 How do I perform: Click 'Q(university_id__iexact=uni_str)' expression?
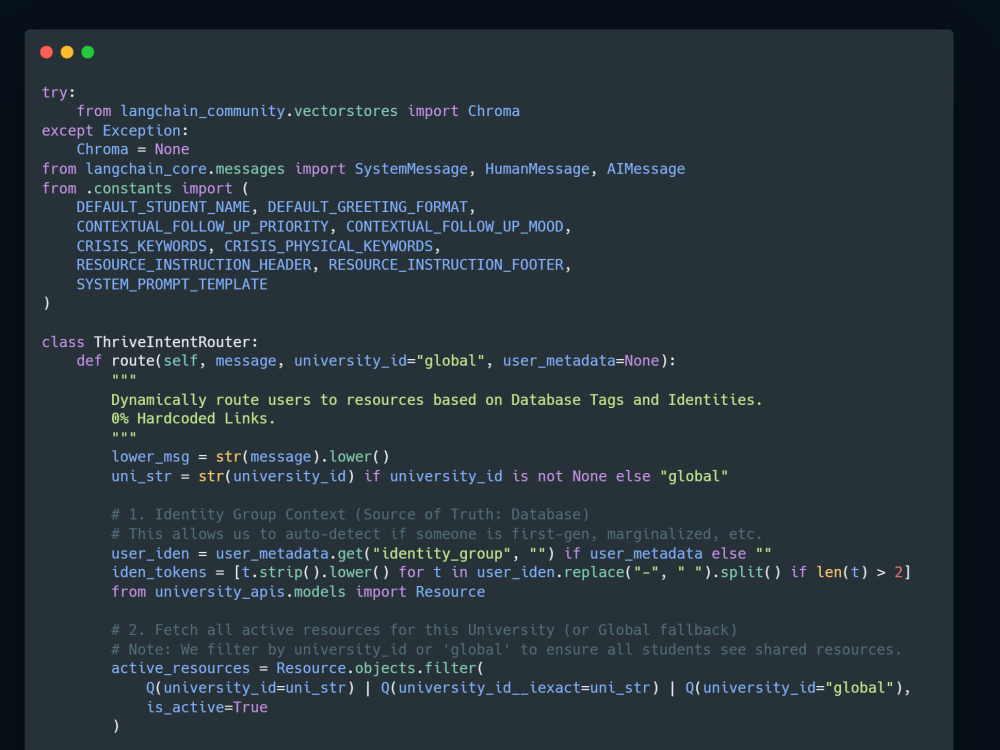(x=520, y=688)
